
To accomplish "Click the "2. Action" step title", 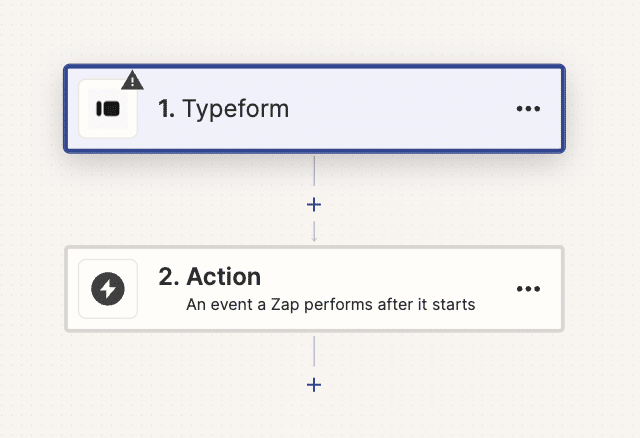I will point(209,277).
